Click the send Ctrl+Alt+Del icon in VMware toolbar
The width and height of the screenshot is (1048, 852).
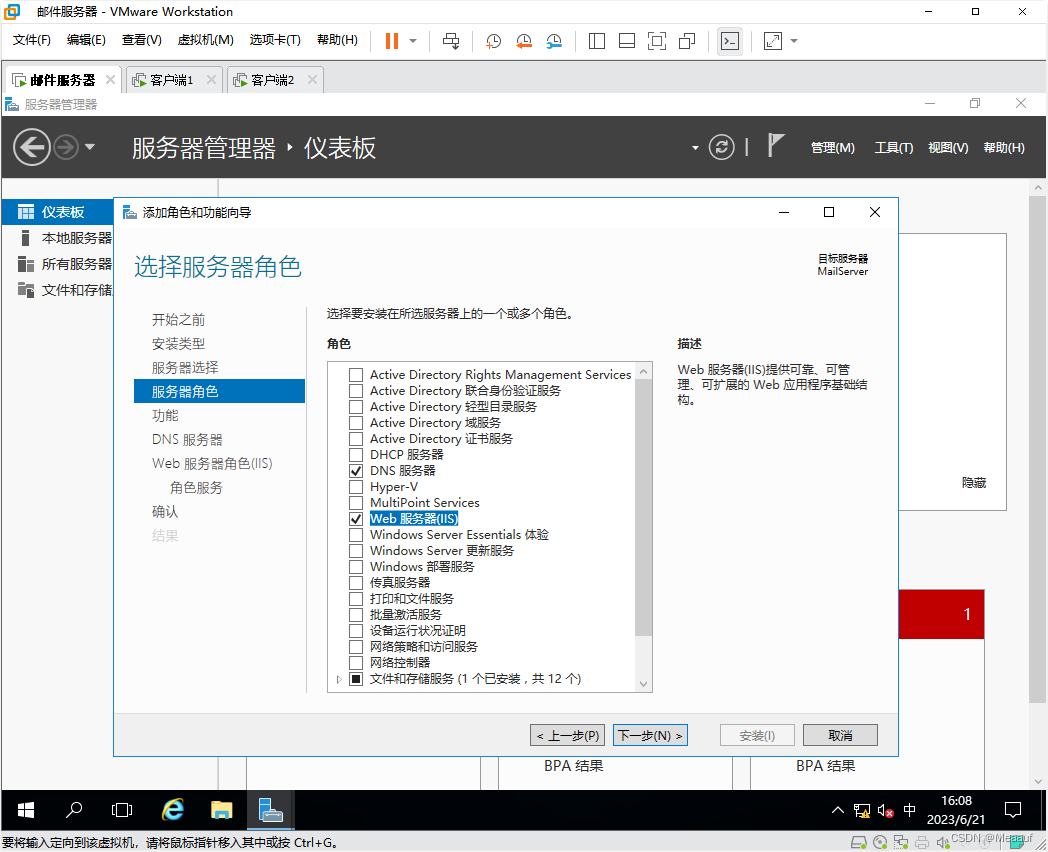point(451,41)
